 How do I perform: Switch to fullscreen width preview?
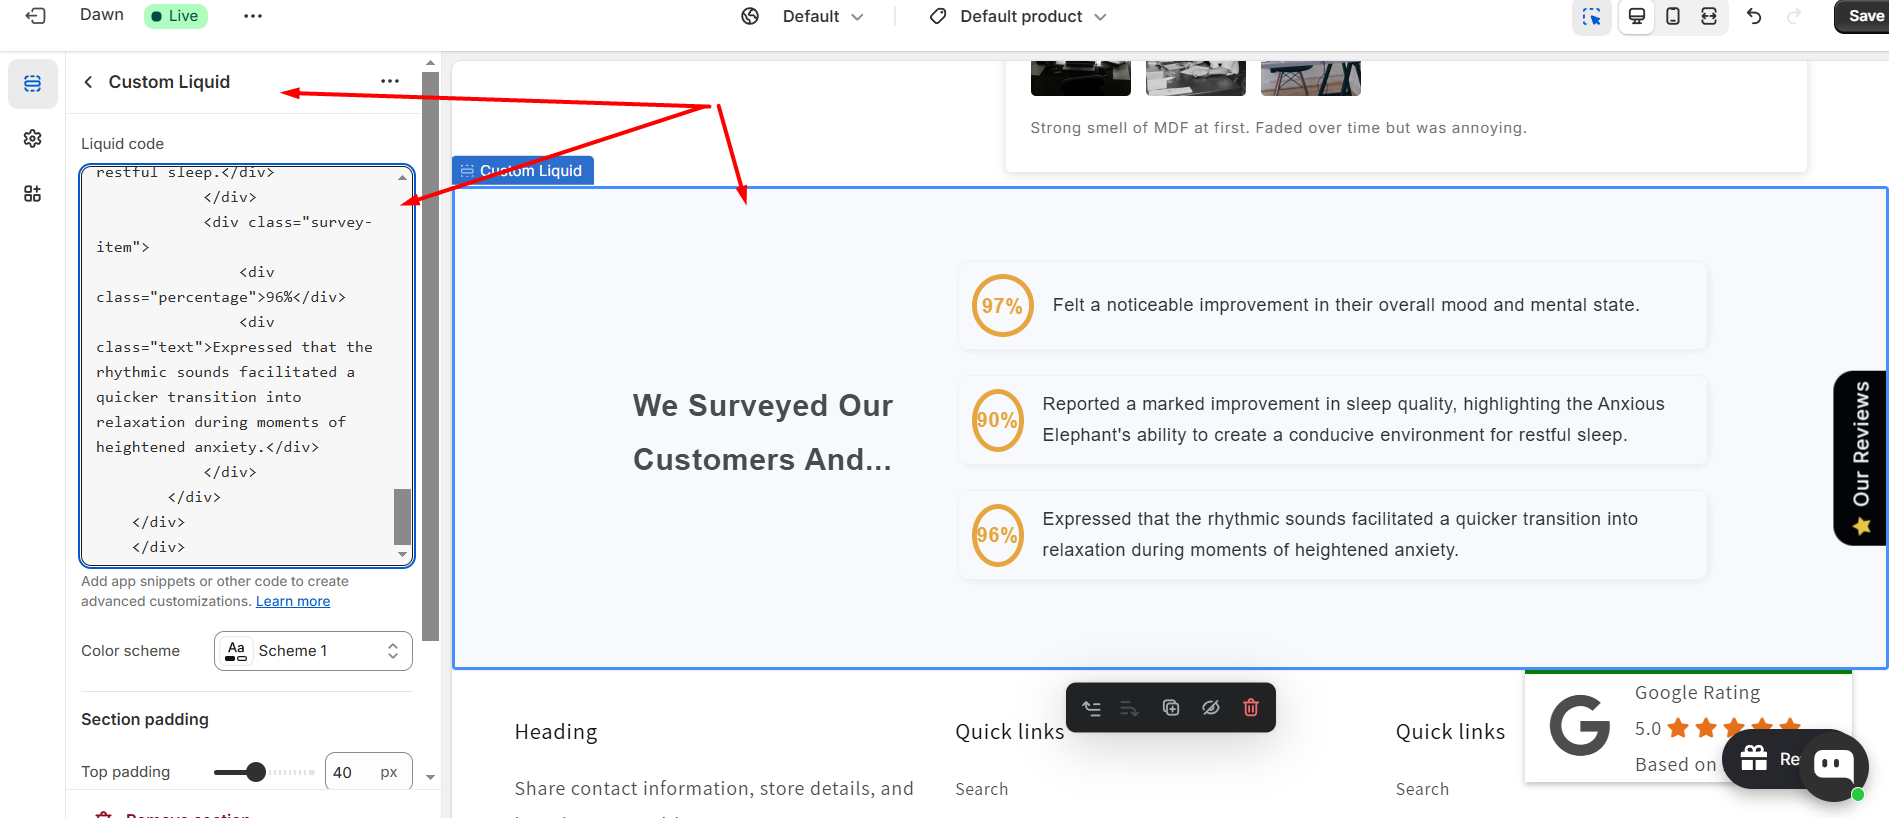(x=1709, y=17)
